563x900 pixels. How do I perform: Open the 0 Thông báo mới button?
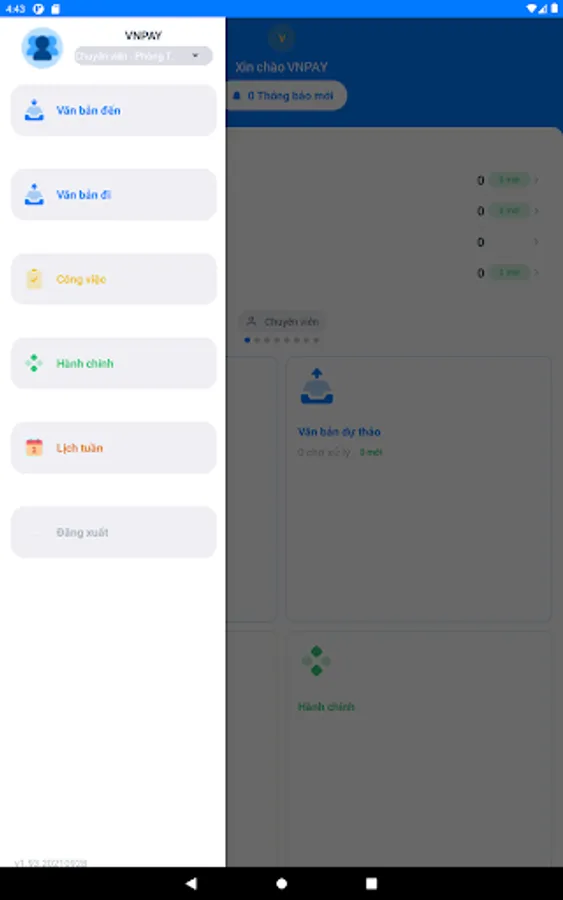[x=286, y=95]
